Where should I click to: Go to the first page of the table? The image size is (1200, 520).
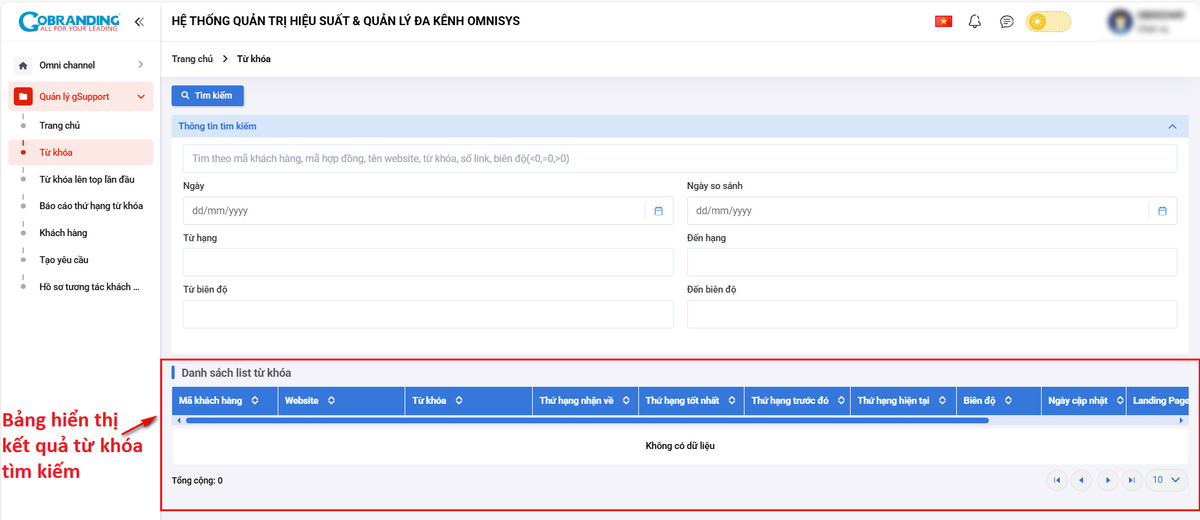(1057, 480)
